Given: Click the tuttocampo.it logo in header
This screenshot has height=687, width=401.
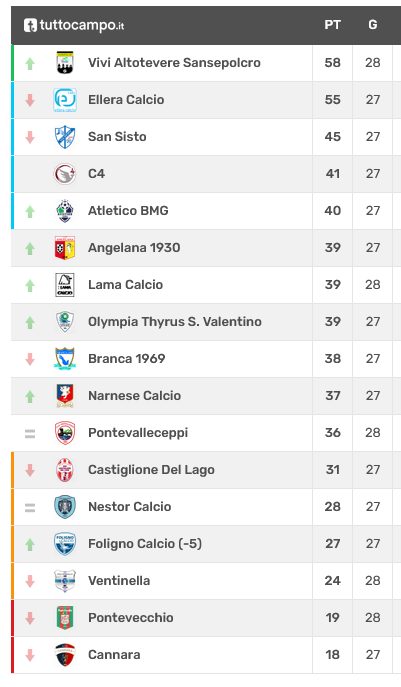Looking at the screenshot, I should point(74,25).
